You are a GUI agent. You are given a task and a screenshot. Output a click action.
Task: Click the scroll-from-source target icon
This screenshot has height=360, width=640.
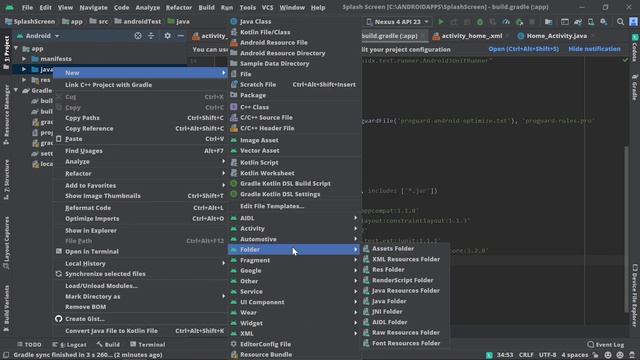138,36
